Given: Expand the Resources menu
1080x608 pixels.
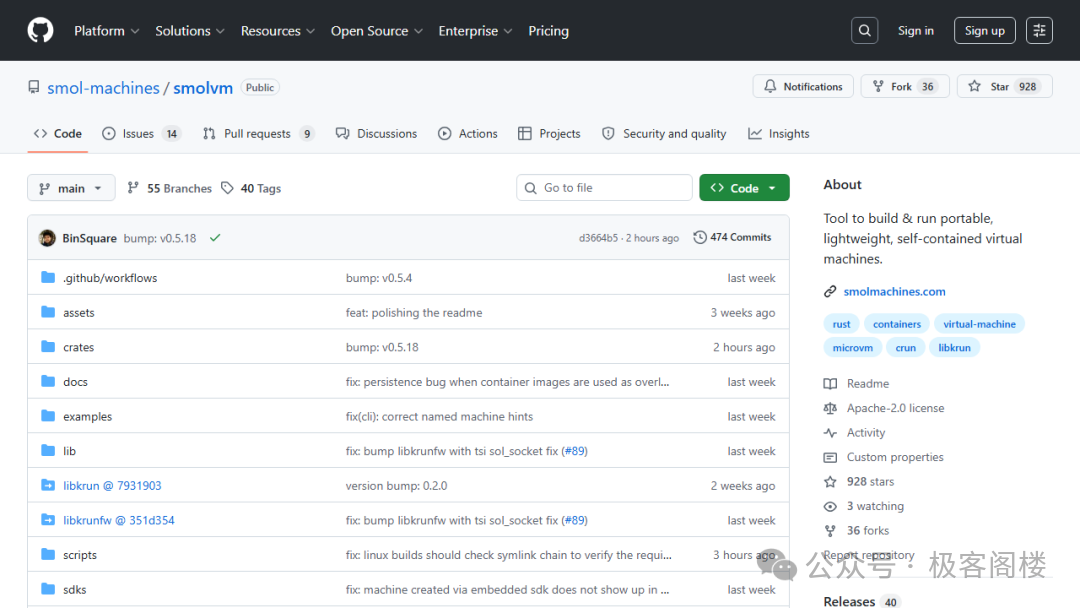Looking at the screenshot, I should (x=278, y=31).
